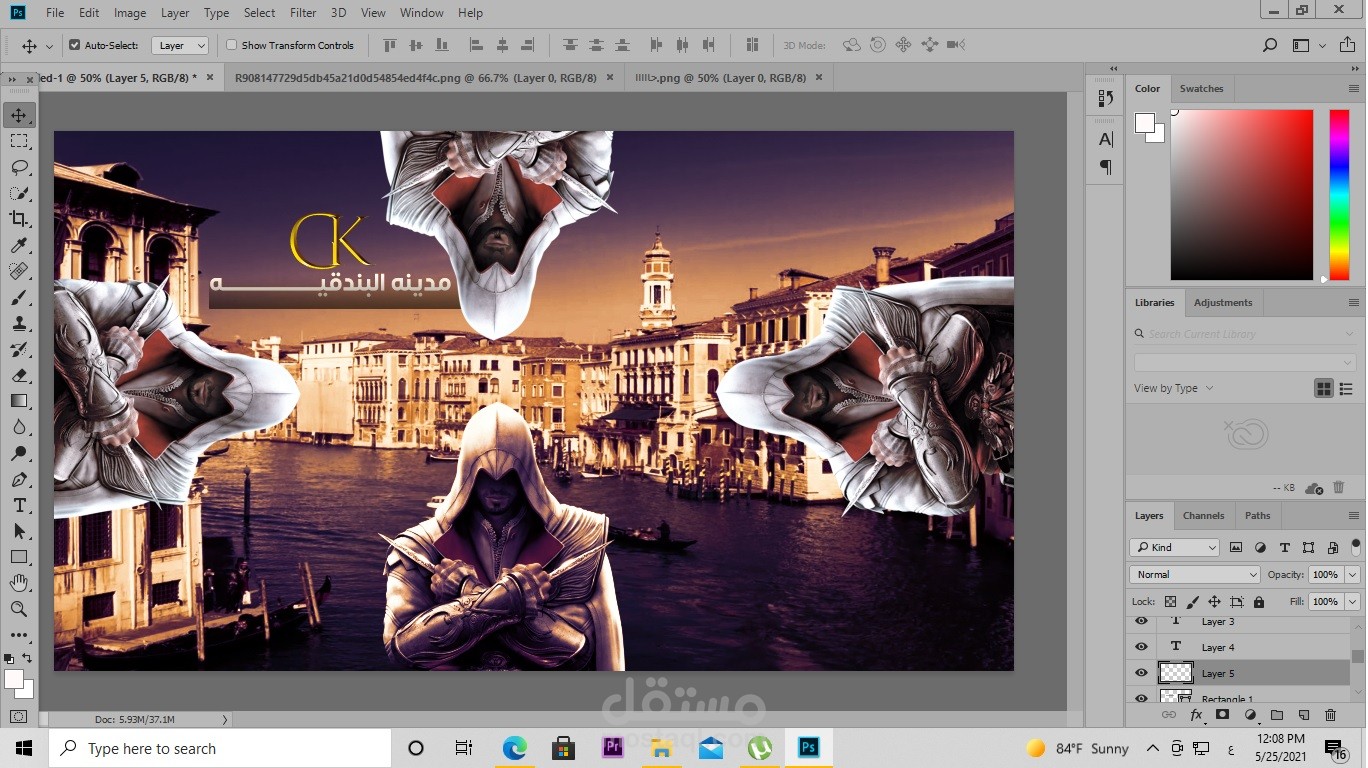Screen dimensions: 1368x768
Task: Open the Auto-Select Layer dropdown
Action: point(180,45)
